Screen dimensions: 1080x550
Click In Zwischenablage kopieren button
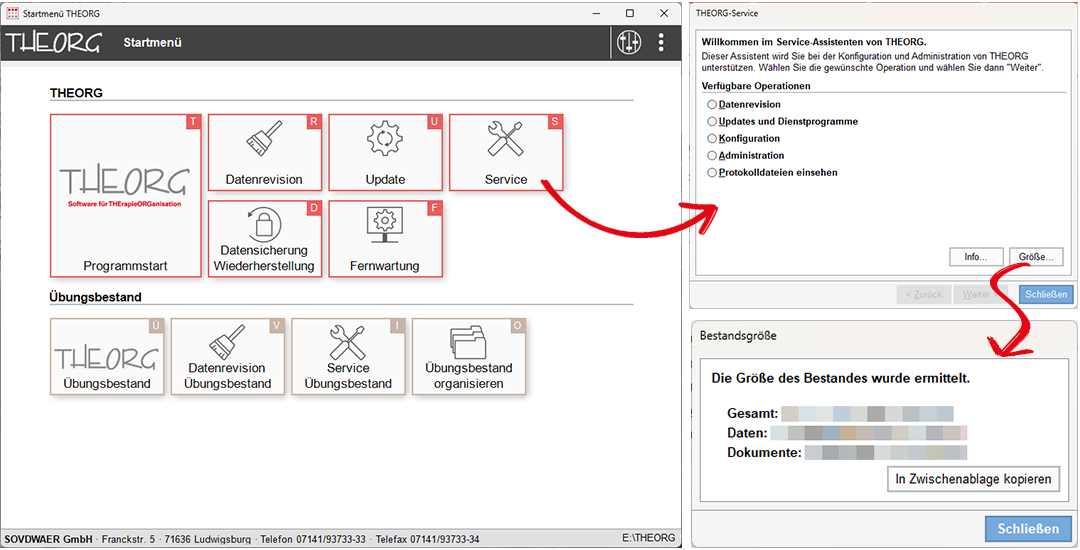[x=973, y=479]
